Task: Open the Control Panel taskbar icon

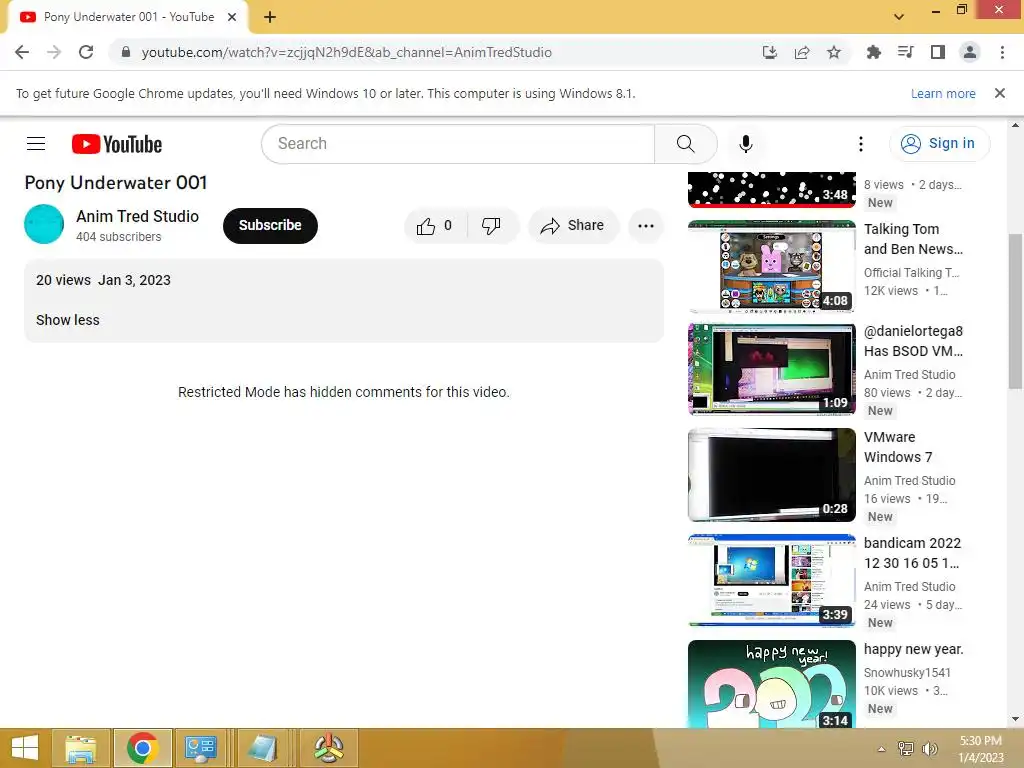Action: pos(200,748)
